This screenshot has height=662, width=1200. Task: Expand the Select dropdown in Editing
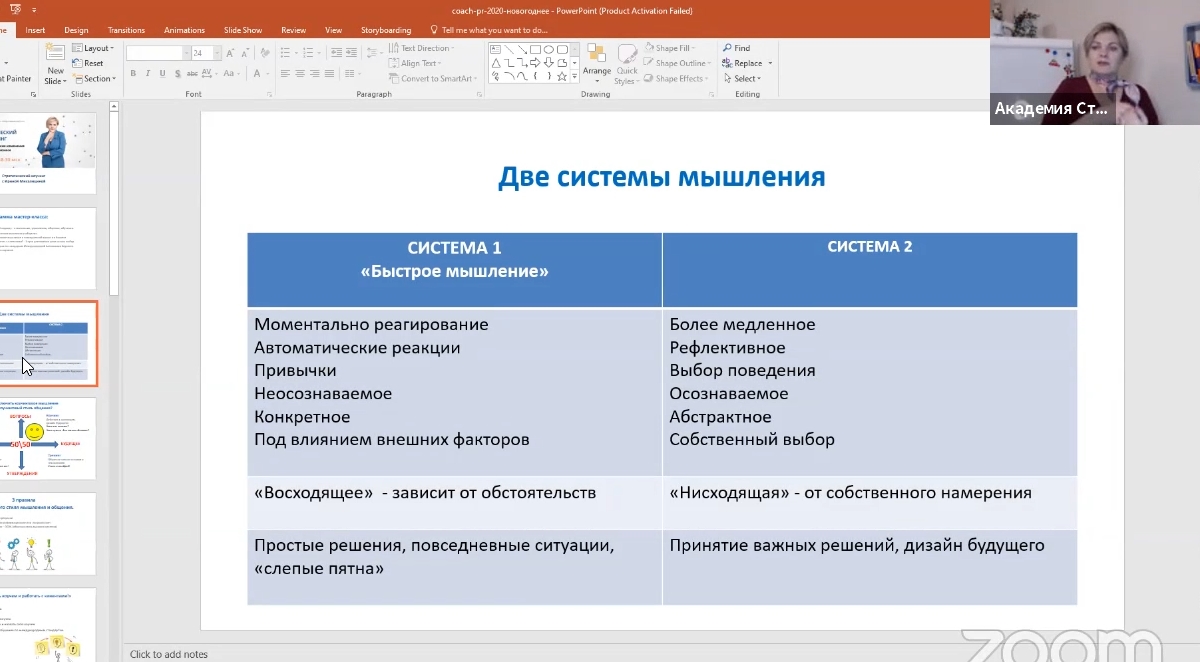tap(746, 79)
